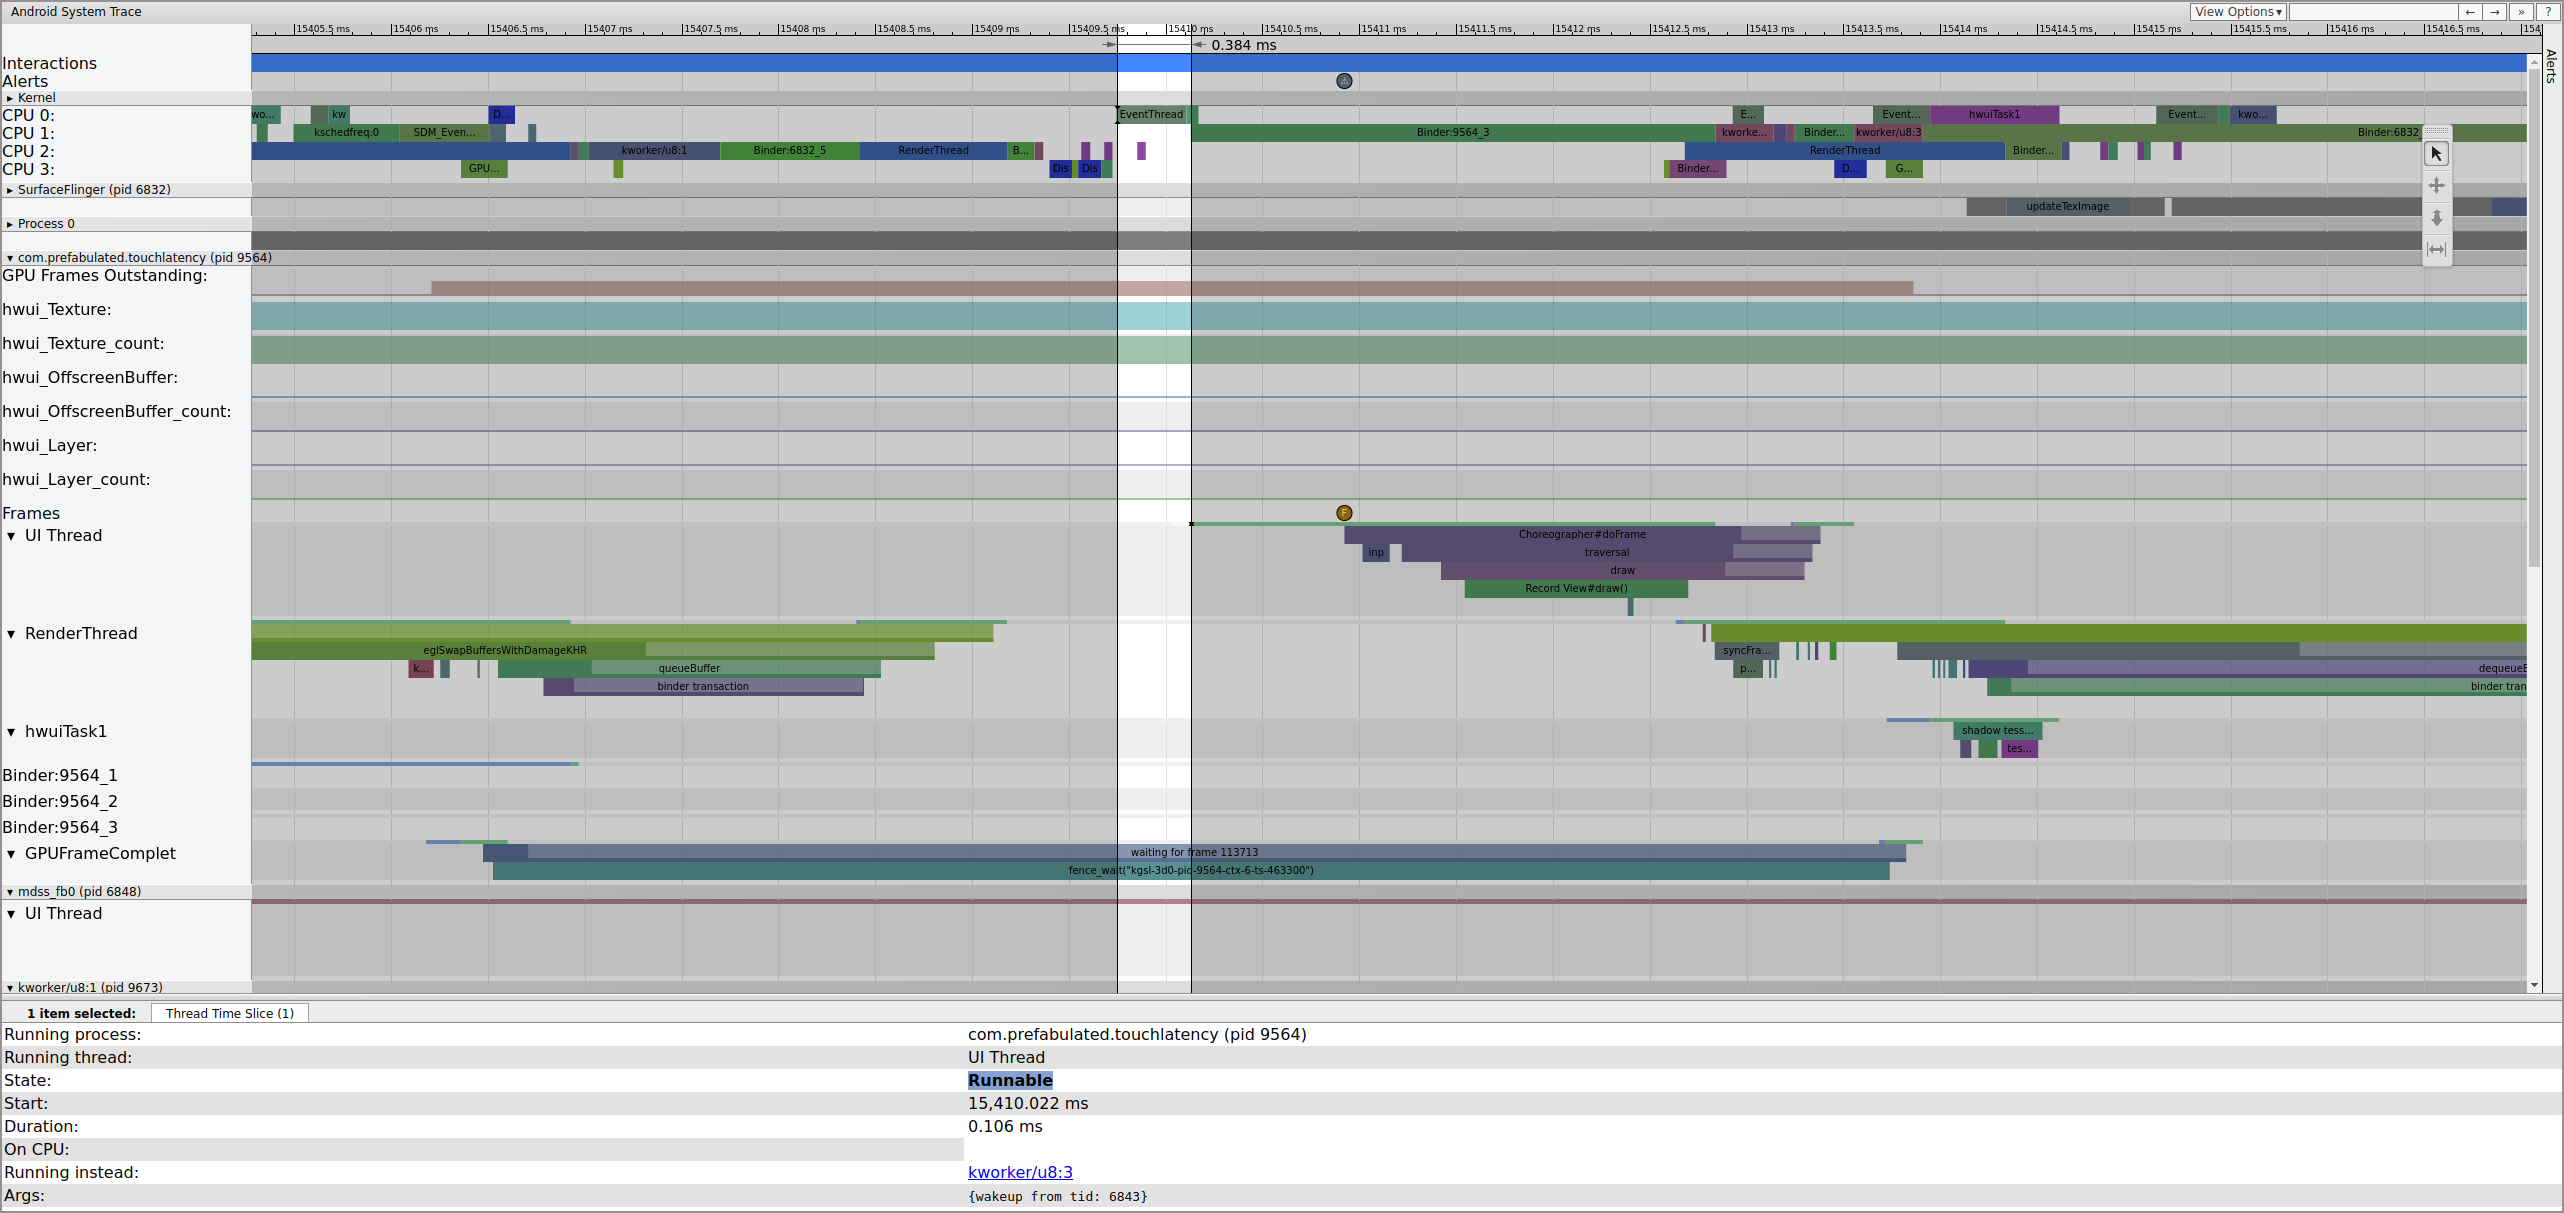Click the chevron overflow button in the toolbar

[x=2521, y=11]
